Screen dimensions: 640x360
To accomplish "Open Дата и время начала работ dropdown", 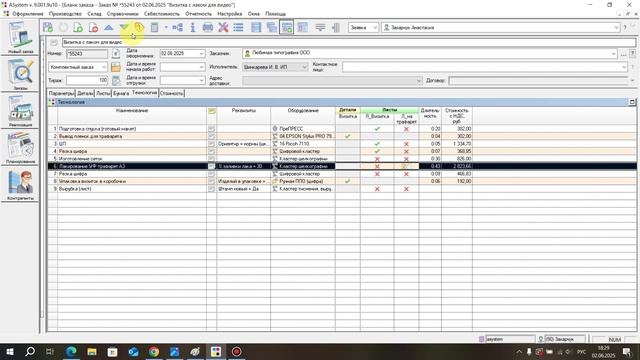I will pos(202,67).
